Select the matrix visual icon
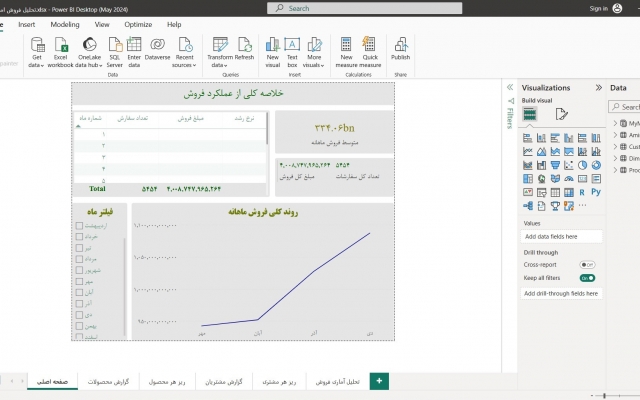The width and height of the screenshot is (640, 400). pos(569,192)
